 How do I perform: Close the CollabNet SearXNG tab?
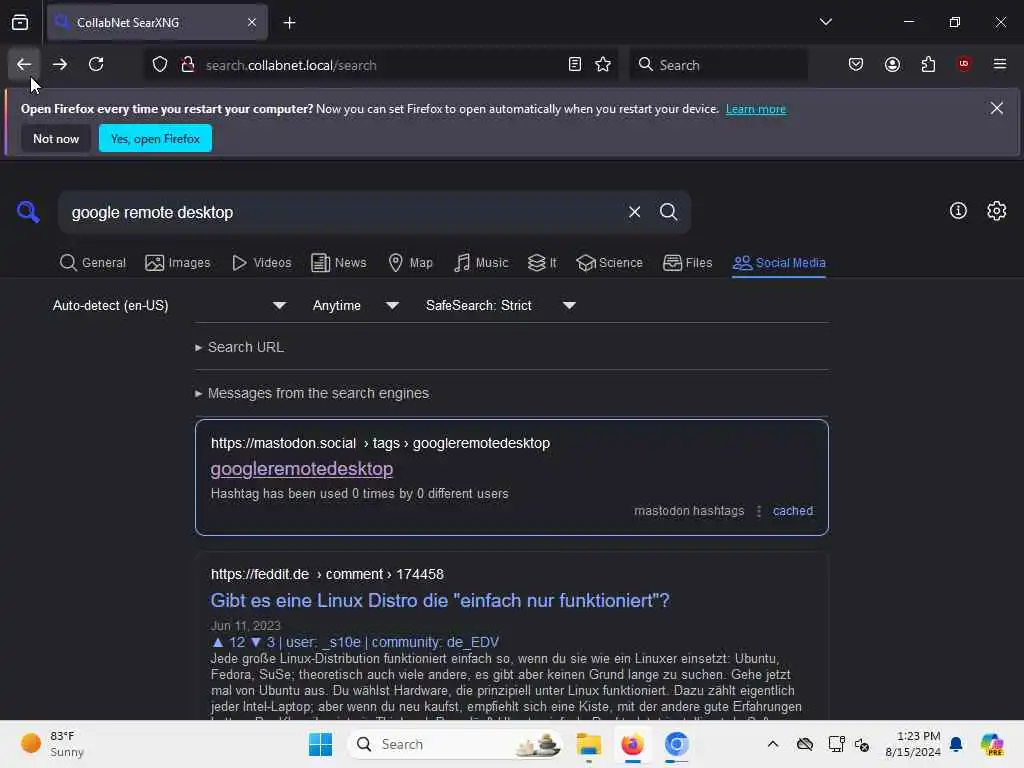pyautogui.click(x=252, y=23)
